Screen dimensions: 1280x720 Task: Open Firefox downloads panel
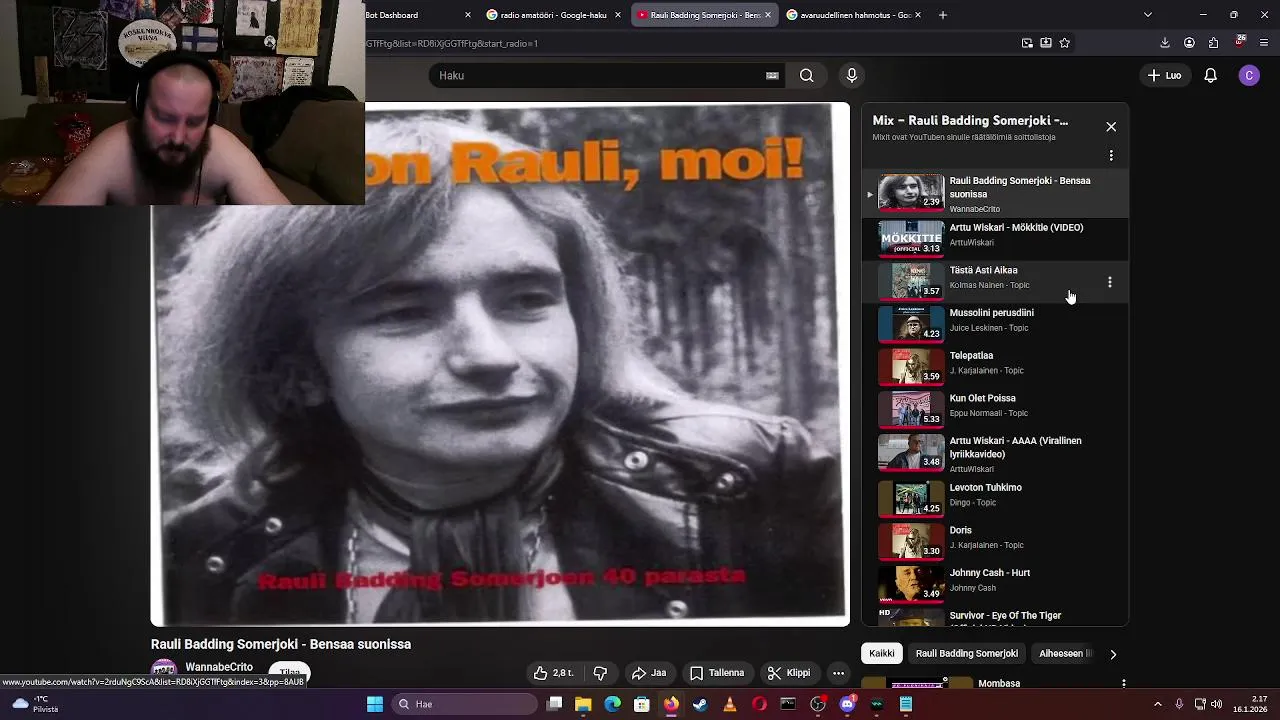tap(1165, 43)
